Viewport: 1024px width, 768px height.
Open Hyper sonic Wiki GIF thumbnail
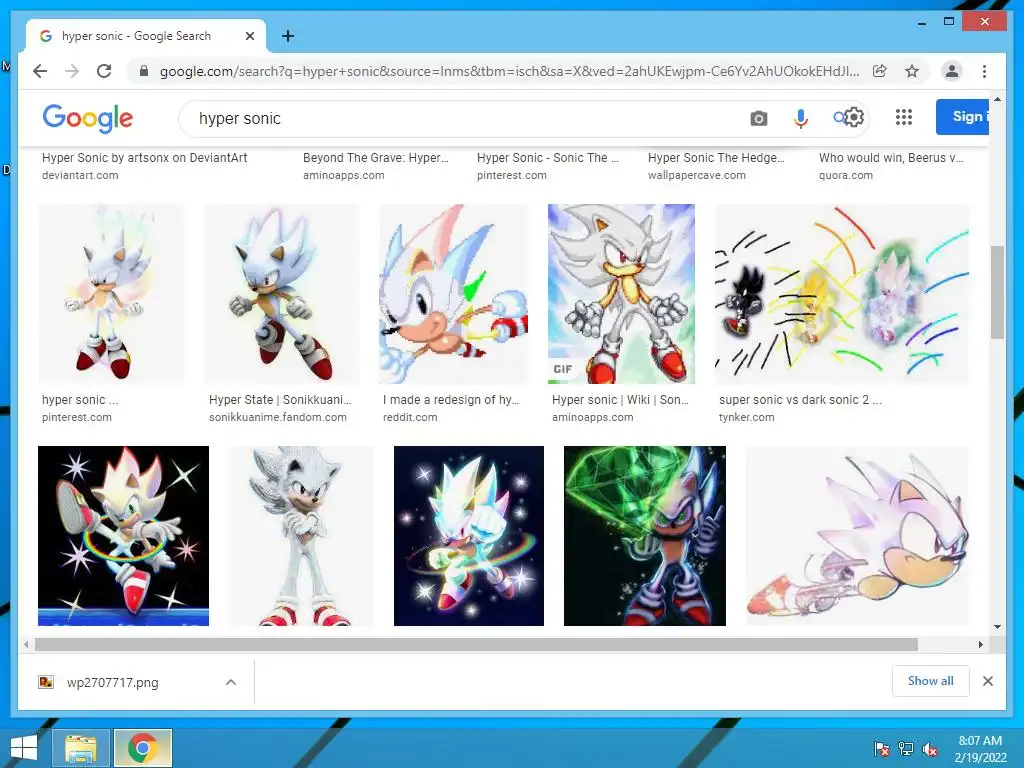[x=621, y=294]
